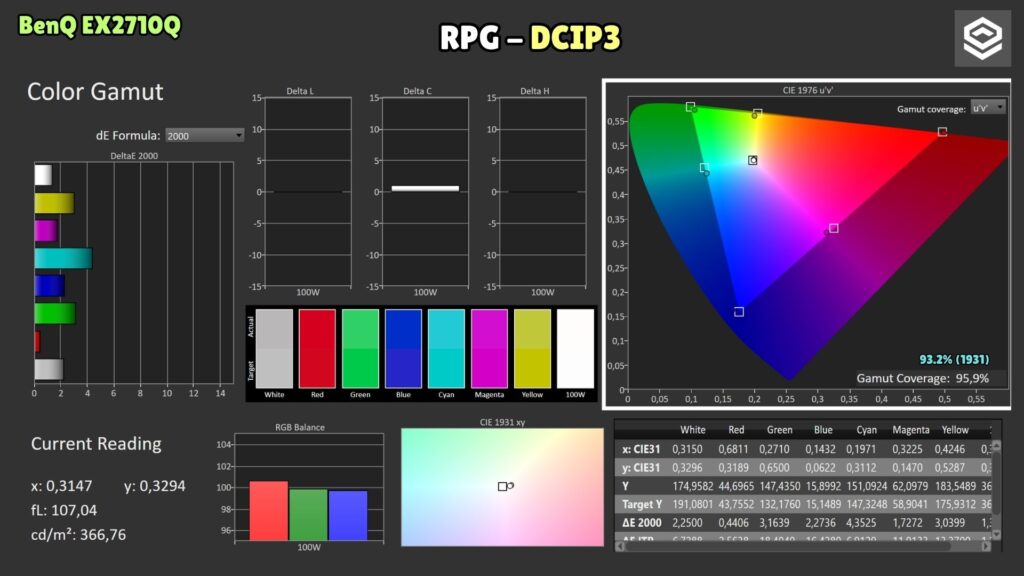
Task: Click the White Y value '174,9582'
Action: [x=693, y=486]
